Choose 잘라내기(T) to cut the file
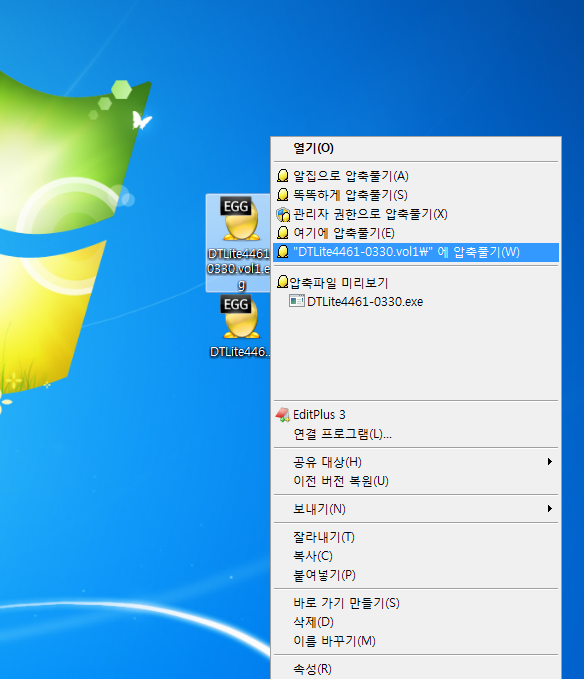This screenshot has width=584, height=679. click(x=416, y=537)
